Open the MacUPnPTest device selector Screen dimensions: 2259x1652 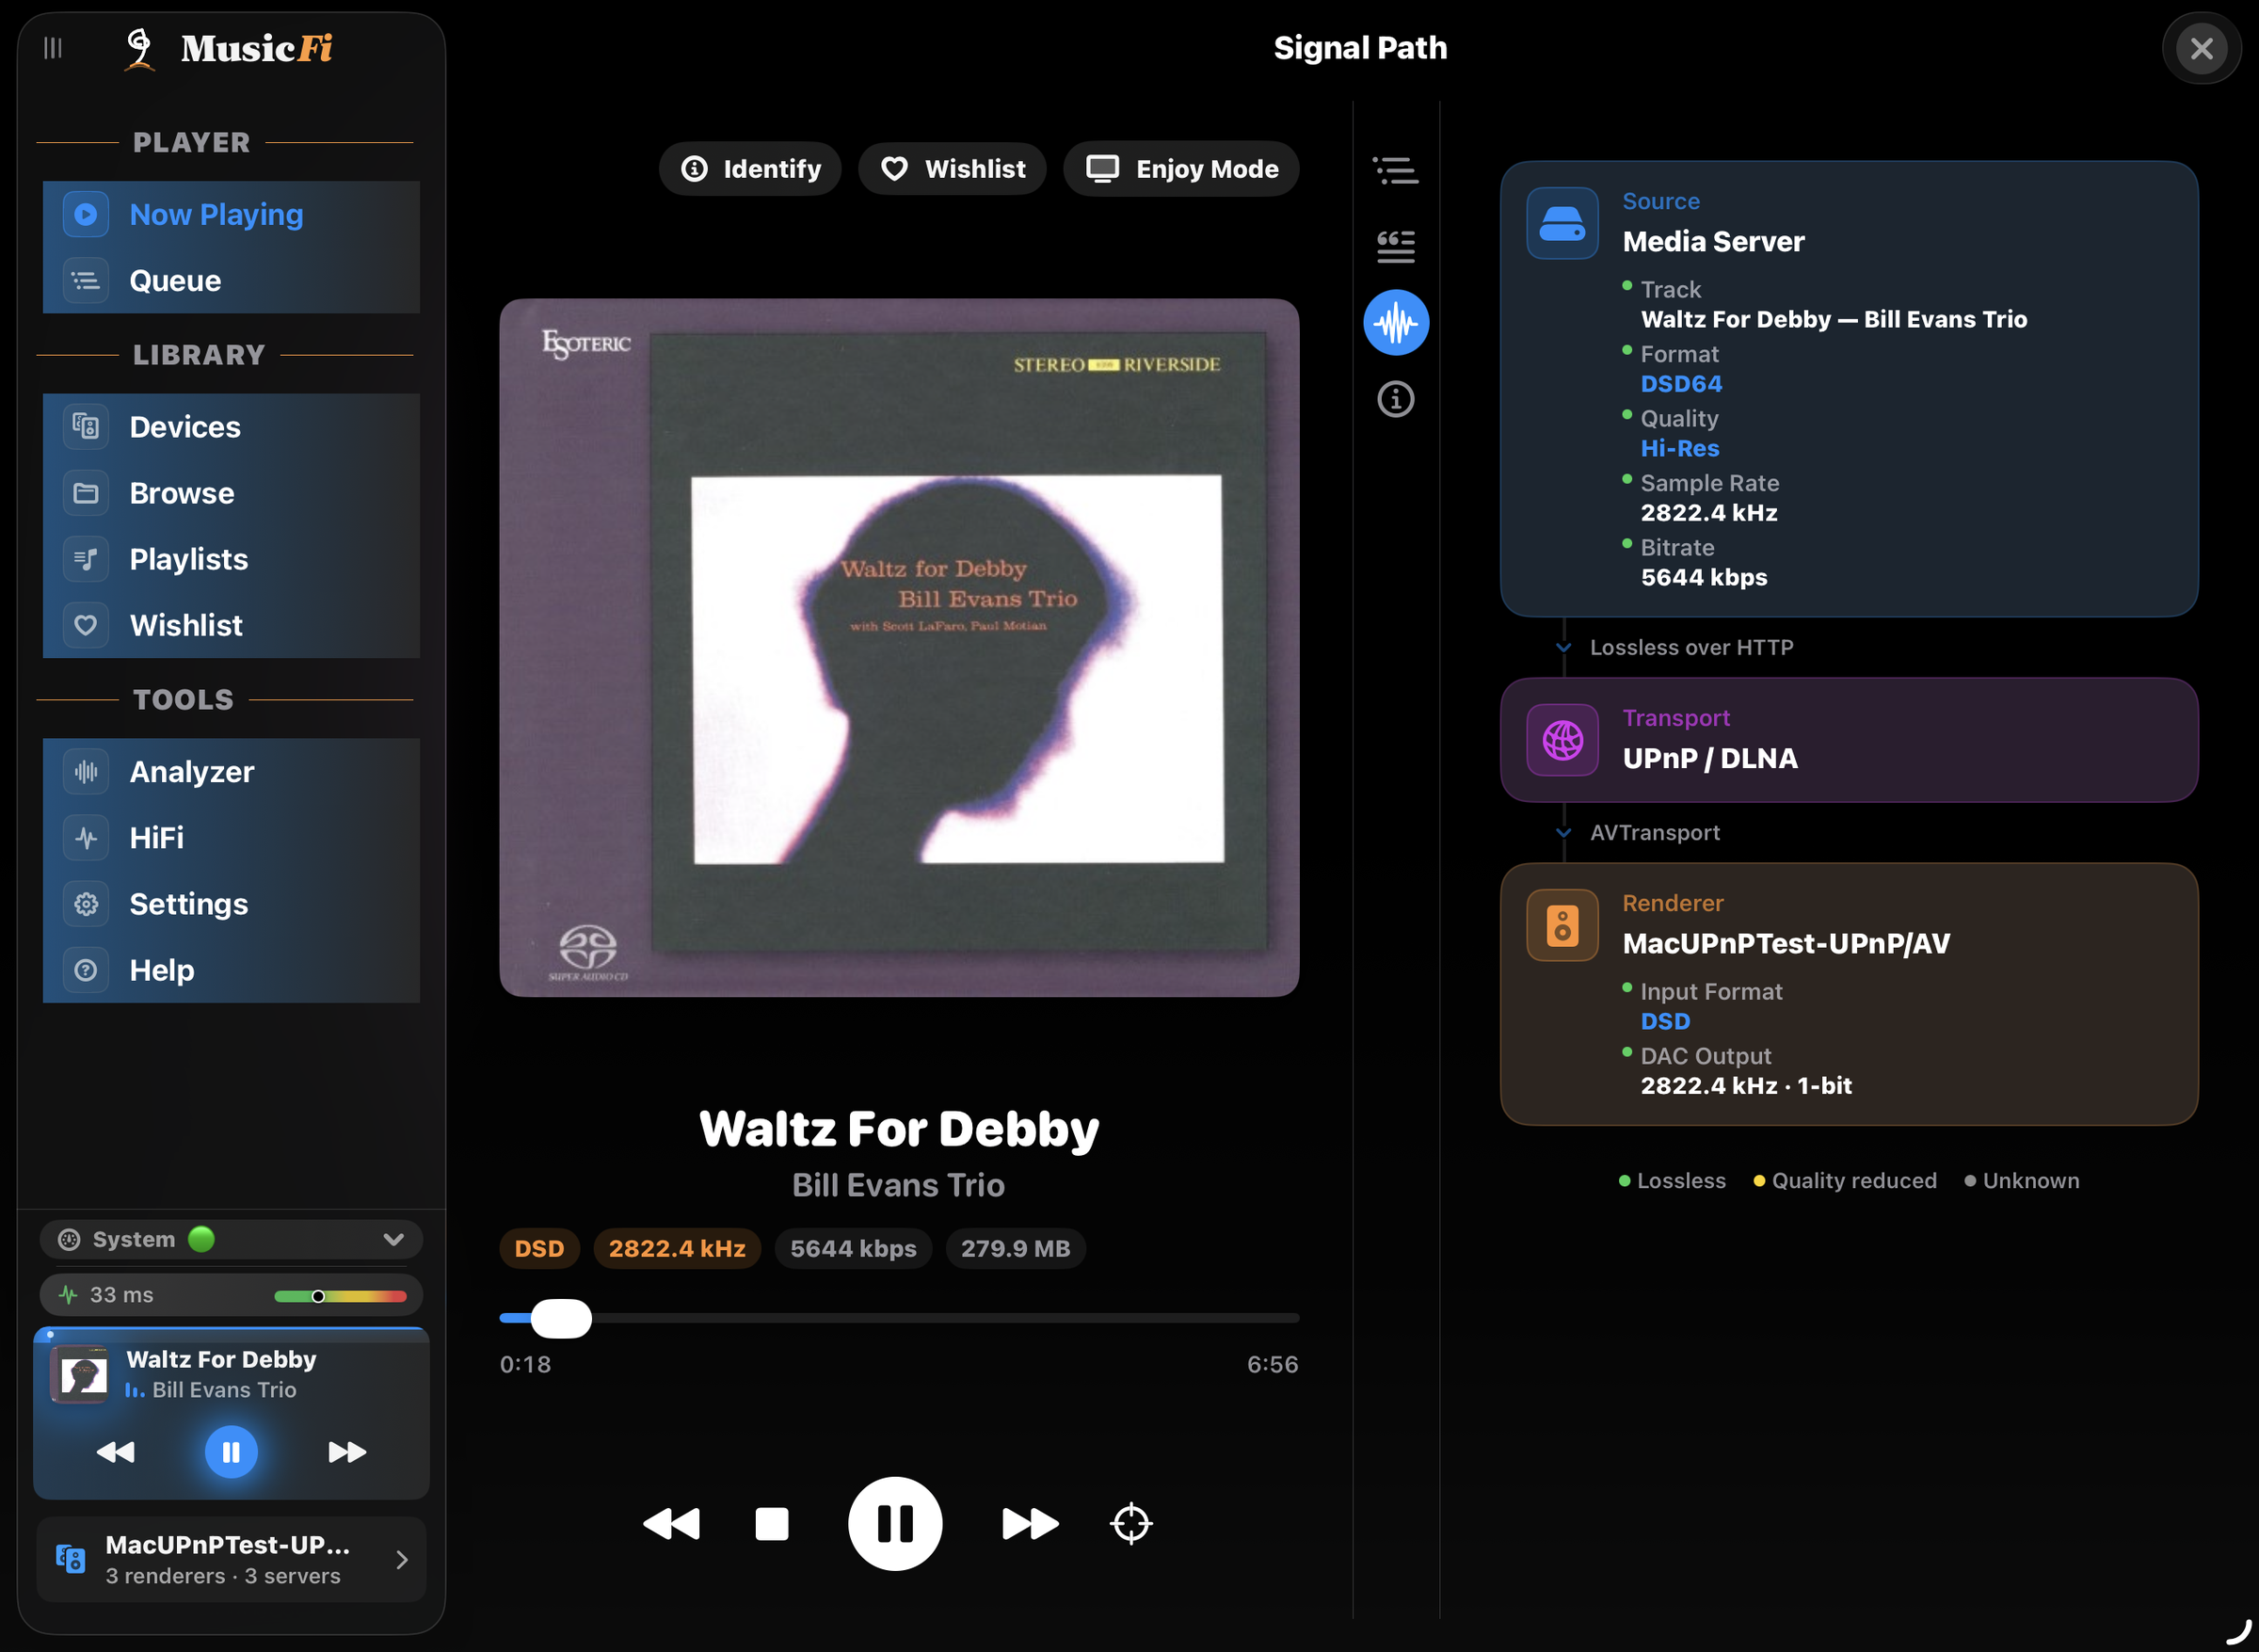point(231,1560)
